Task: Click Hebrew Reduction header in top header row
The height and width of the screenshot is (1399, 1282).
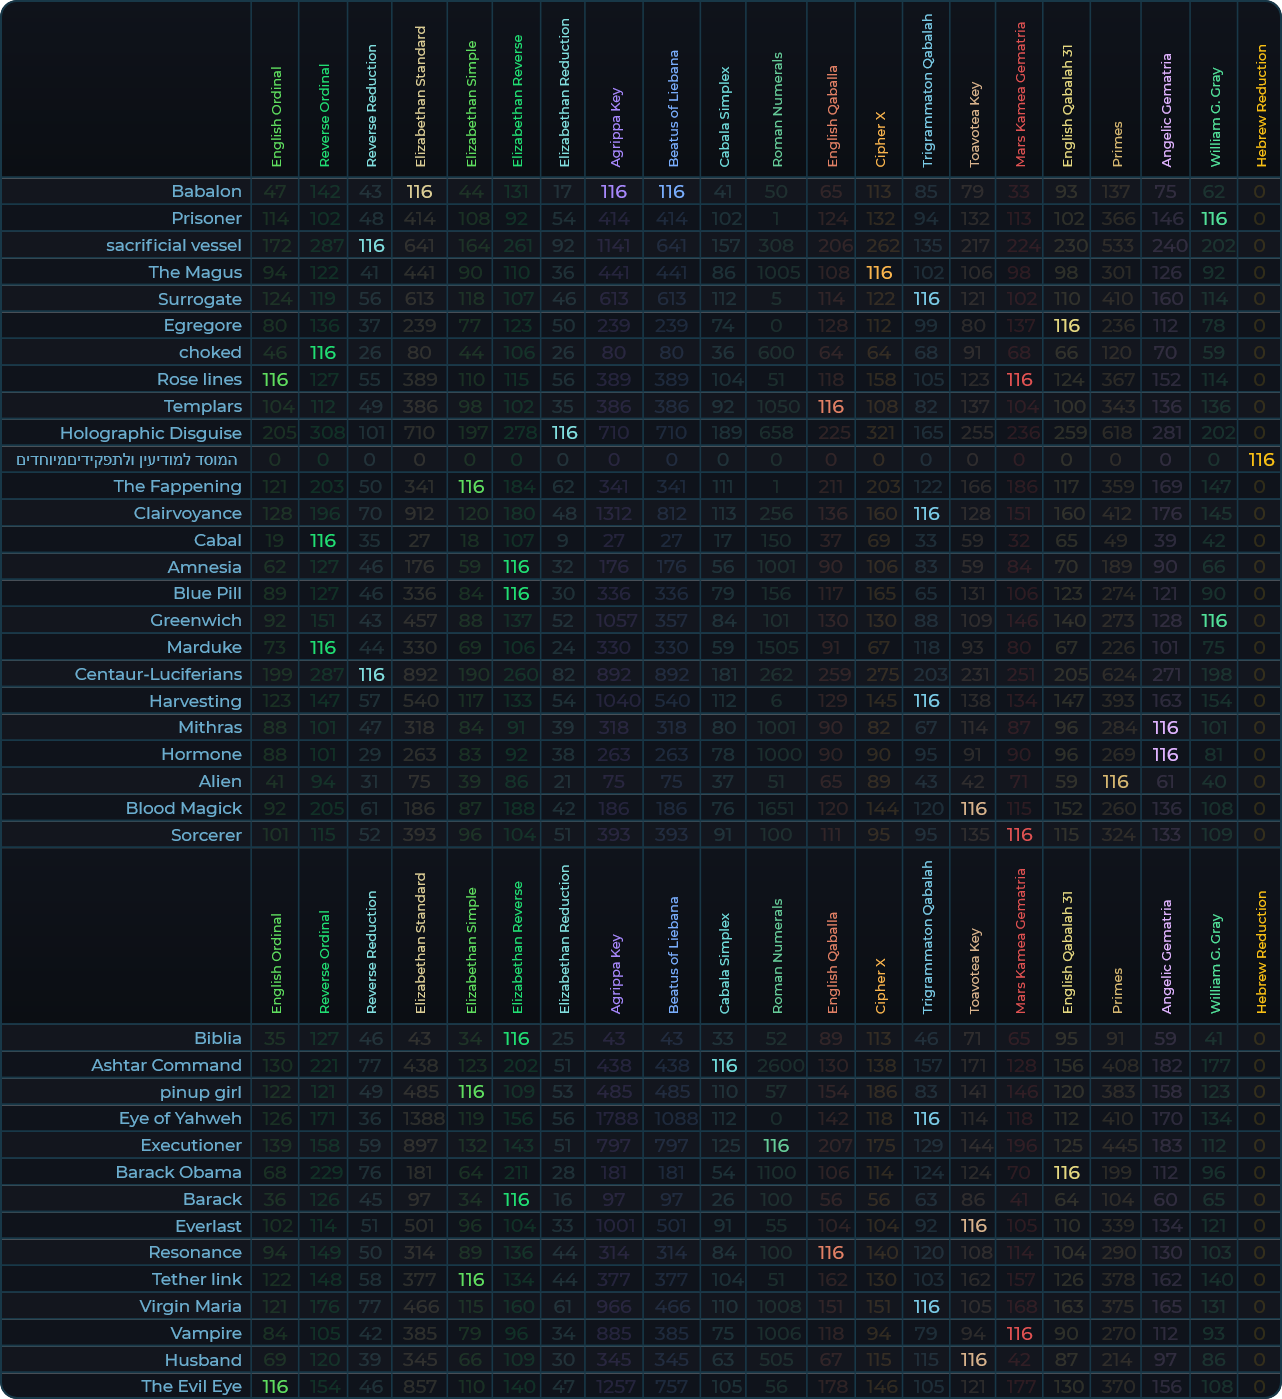Action: tap(1261, 105)
